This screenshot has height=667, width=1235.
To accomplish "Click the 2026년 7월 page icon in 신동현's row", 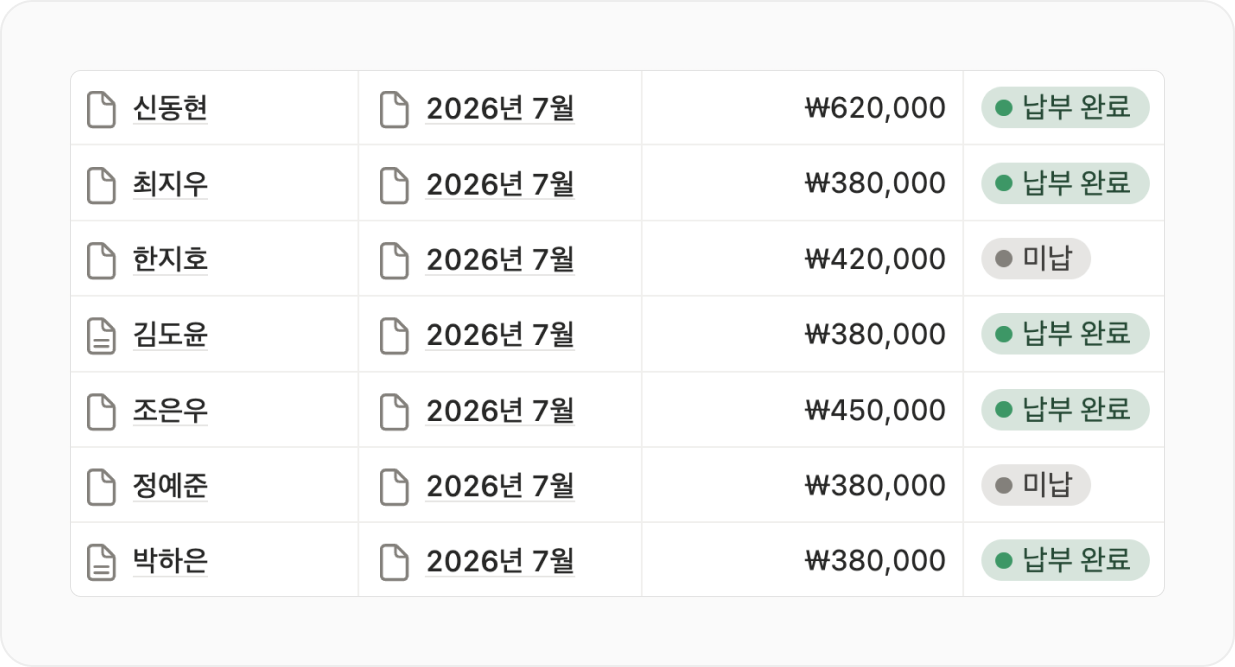I will (394, 109).
